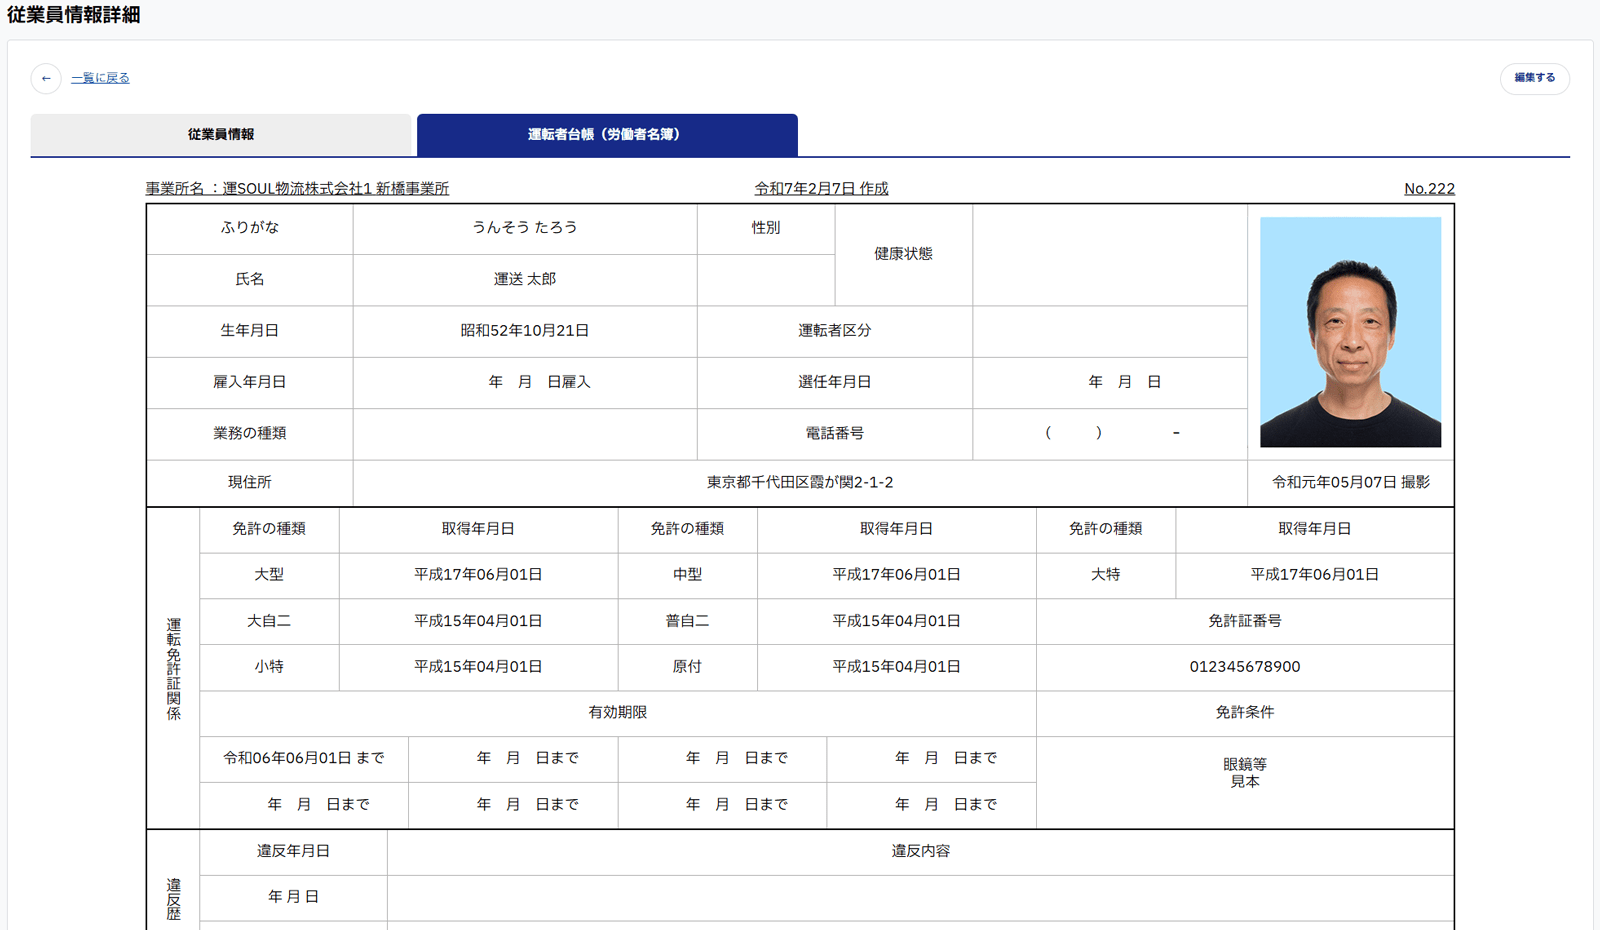
Task: Click the 大特 license type cell
Action: (1105, 575)
